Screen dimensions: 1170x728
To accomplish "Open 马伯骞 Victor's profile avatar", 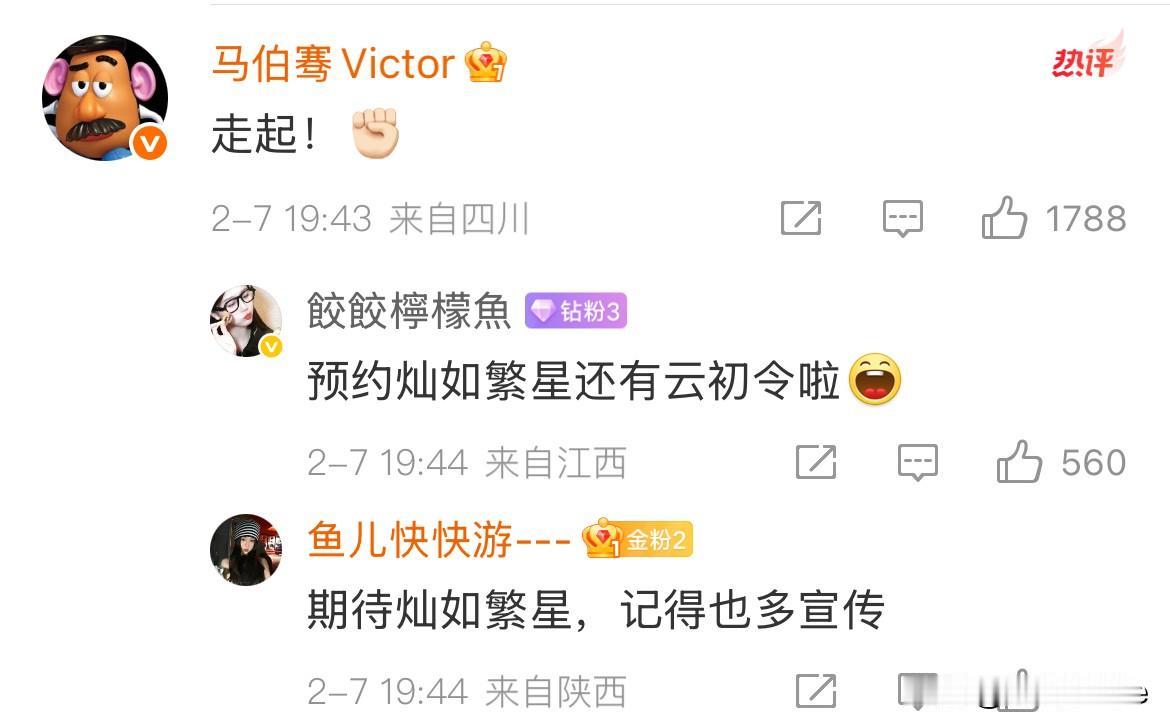I will (104, 98).
